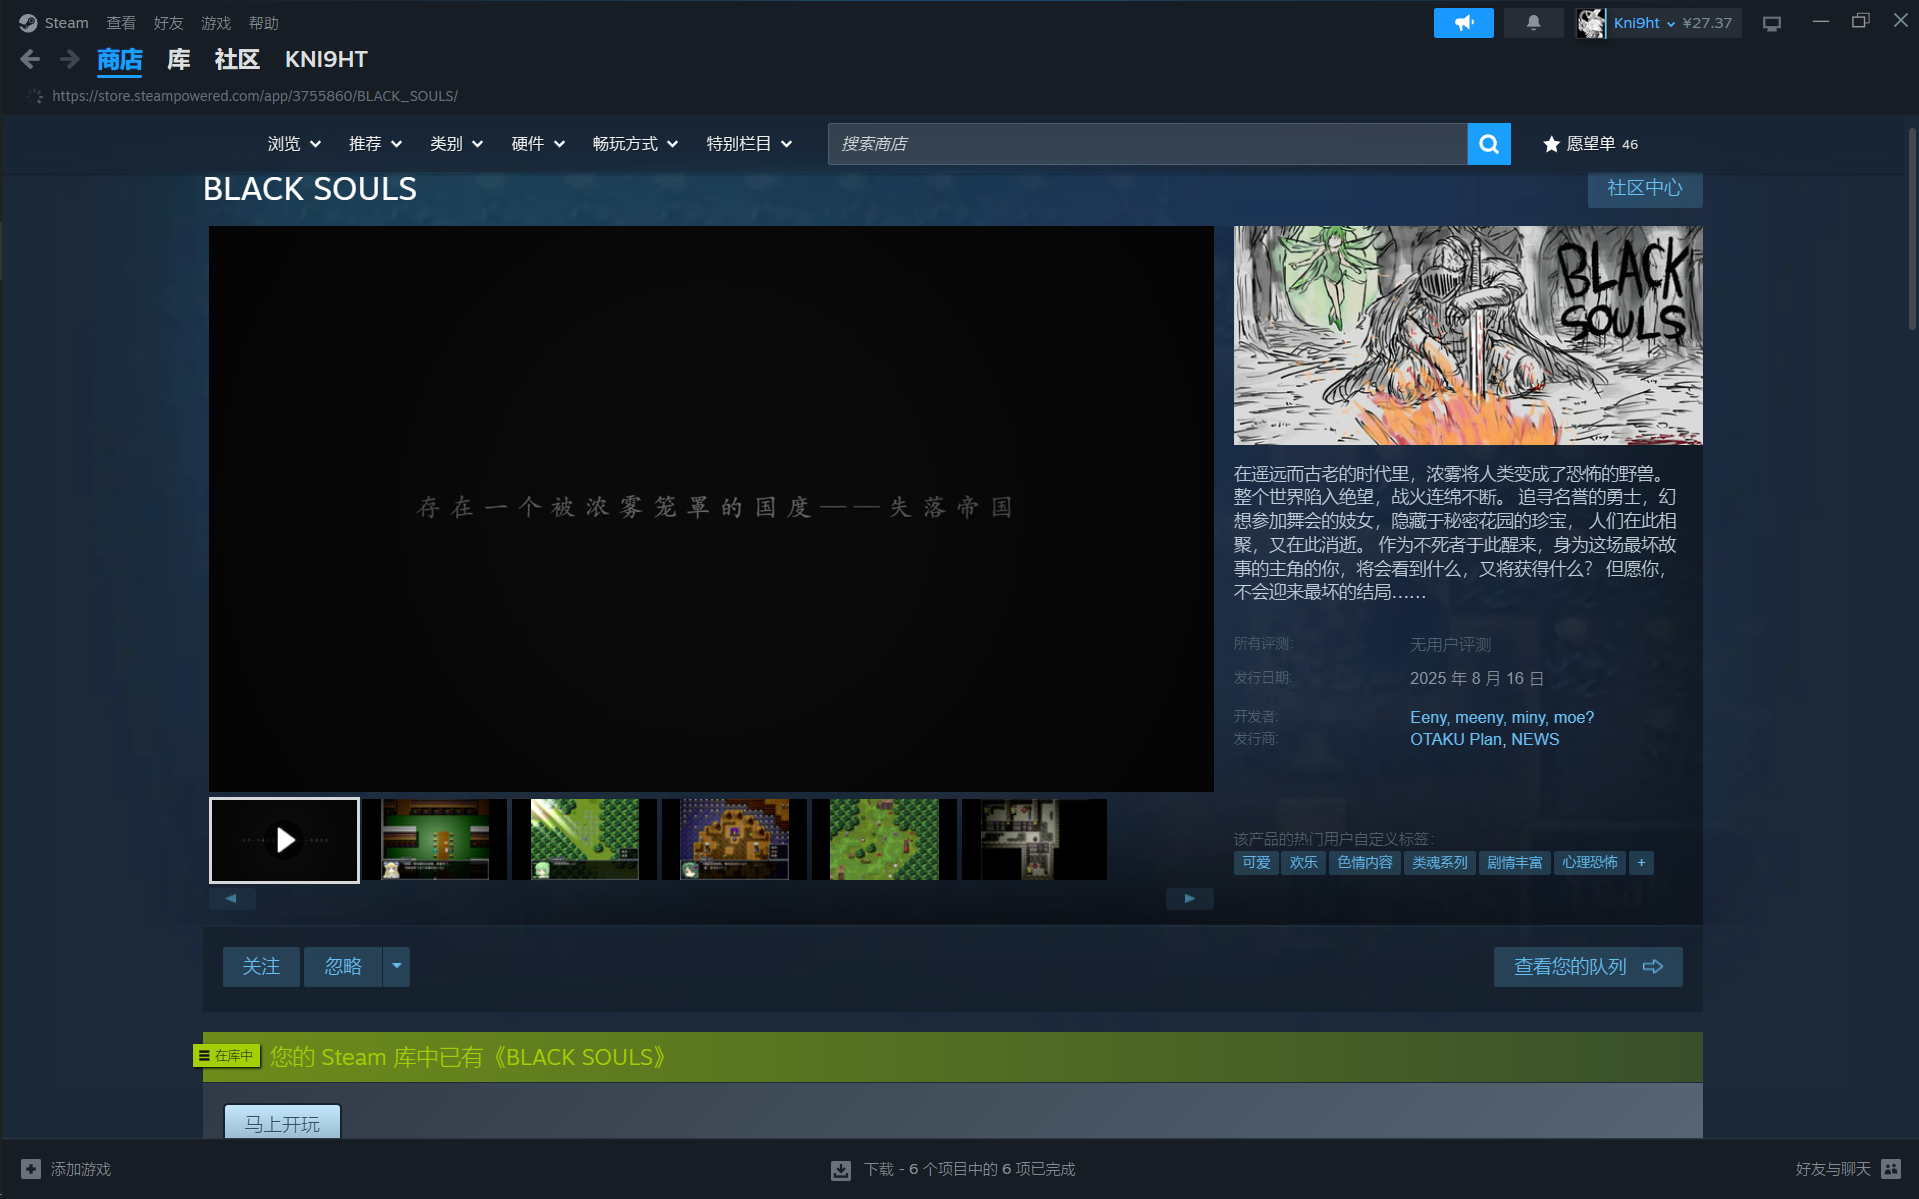Open the notifications bell icon
Image resolution: width=1919 pixels, height=1199 pixels.
tap(1533, 23)
